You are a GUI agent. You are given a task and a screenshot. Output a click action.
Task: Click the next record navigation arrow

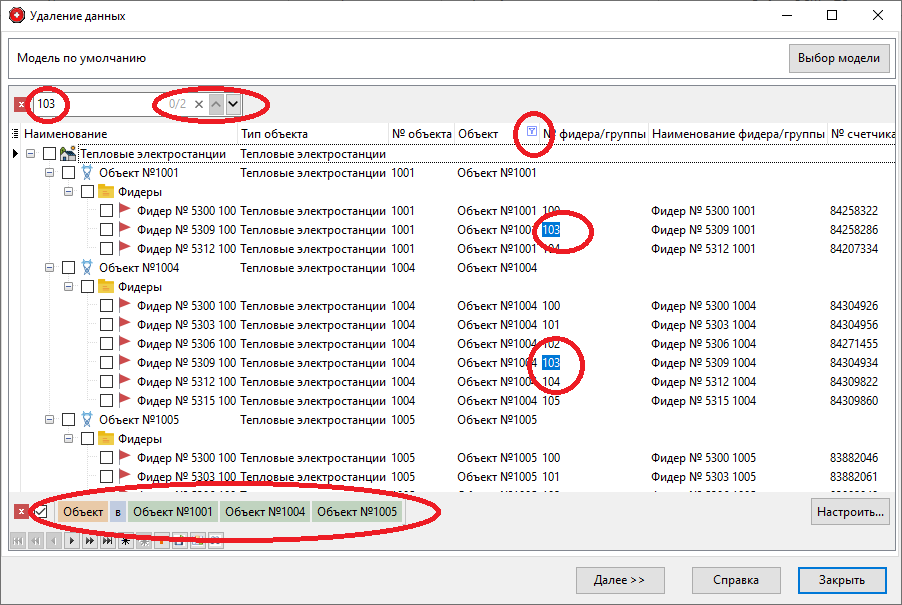70,541
